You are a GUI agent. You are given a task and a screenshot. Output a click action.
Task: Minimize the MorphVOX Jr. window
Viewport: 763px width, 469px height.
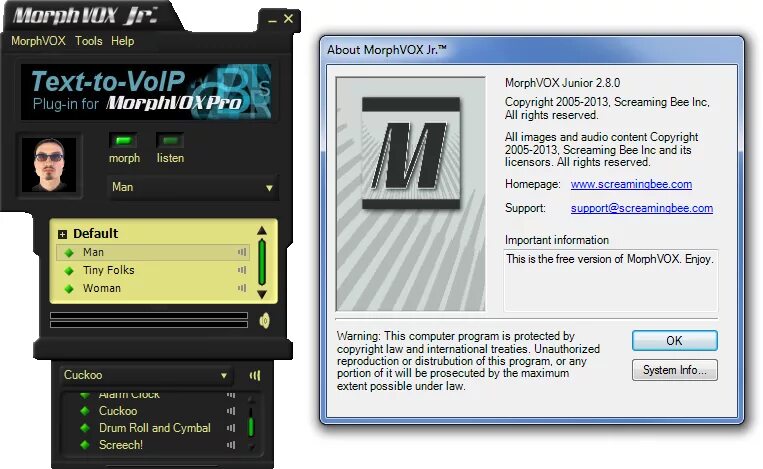(272, 20)
